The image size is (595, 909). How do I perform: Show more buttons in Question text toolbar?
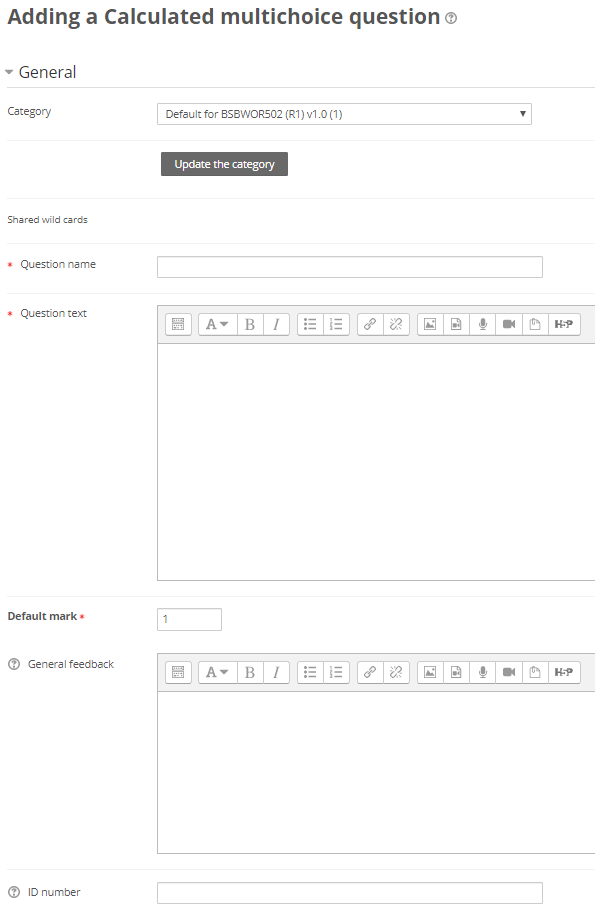point(178,324)
